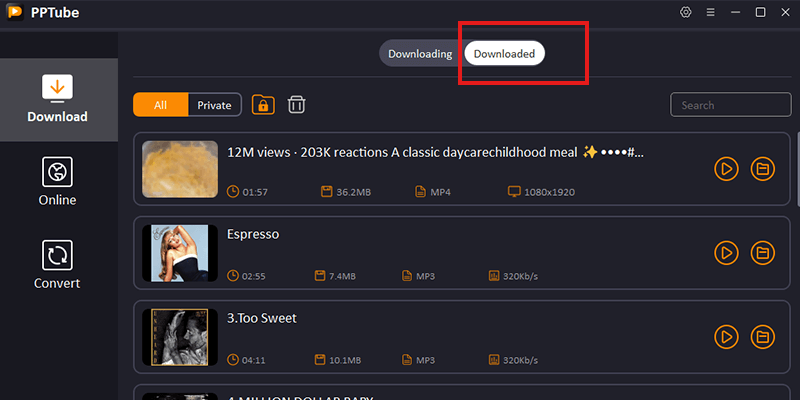Open the Convert section in sidebar
Image resolution: width=800 pixels, height=400 pixels.
click(x=58, y=265)
